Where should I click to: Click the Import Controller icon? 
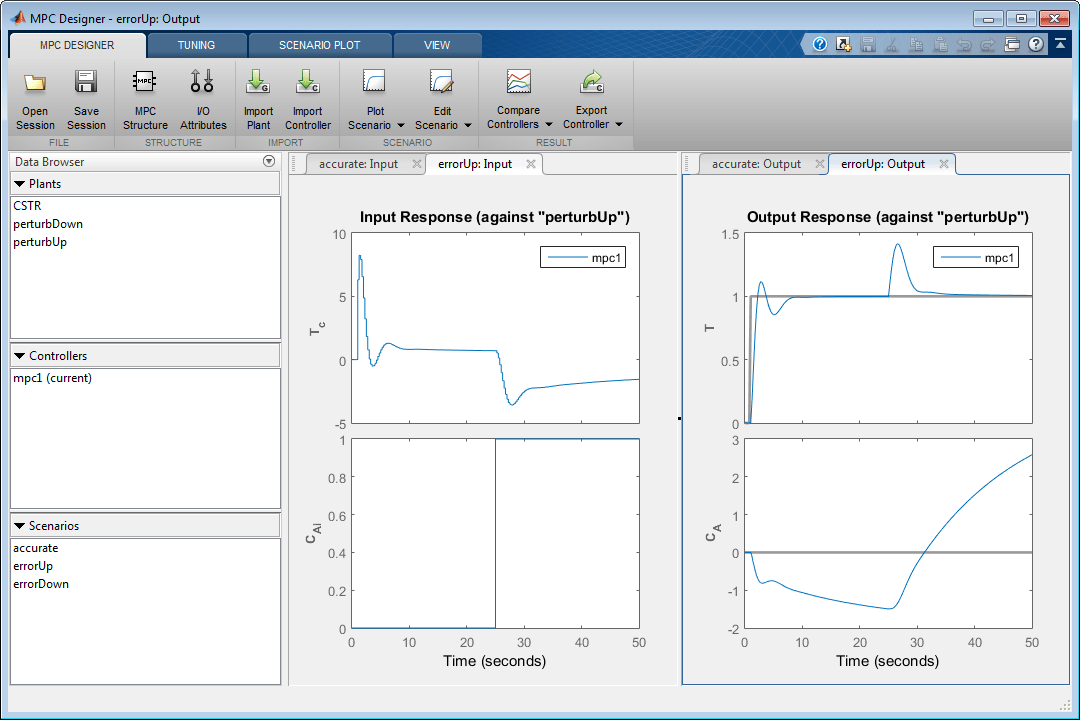[x=307, y=81]
